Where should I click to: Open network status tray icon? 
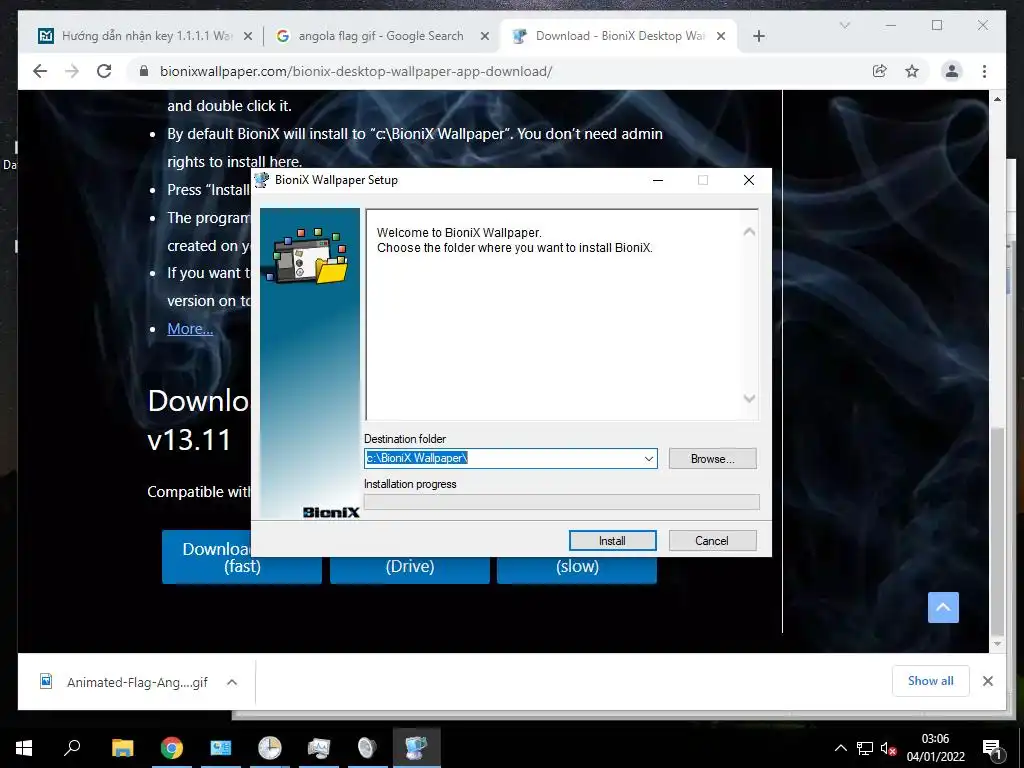(865, 748)
